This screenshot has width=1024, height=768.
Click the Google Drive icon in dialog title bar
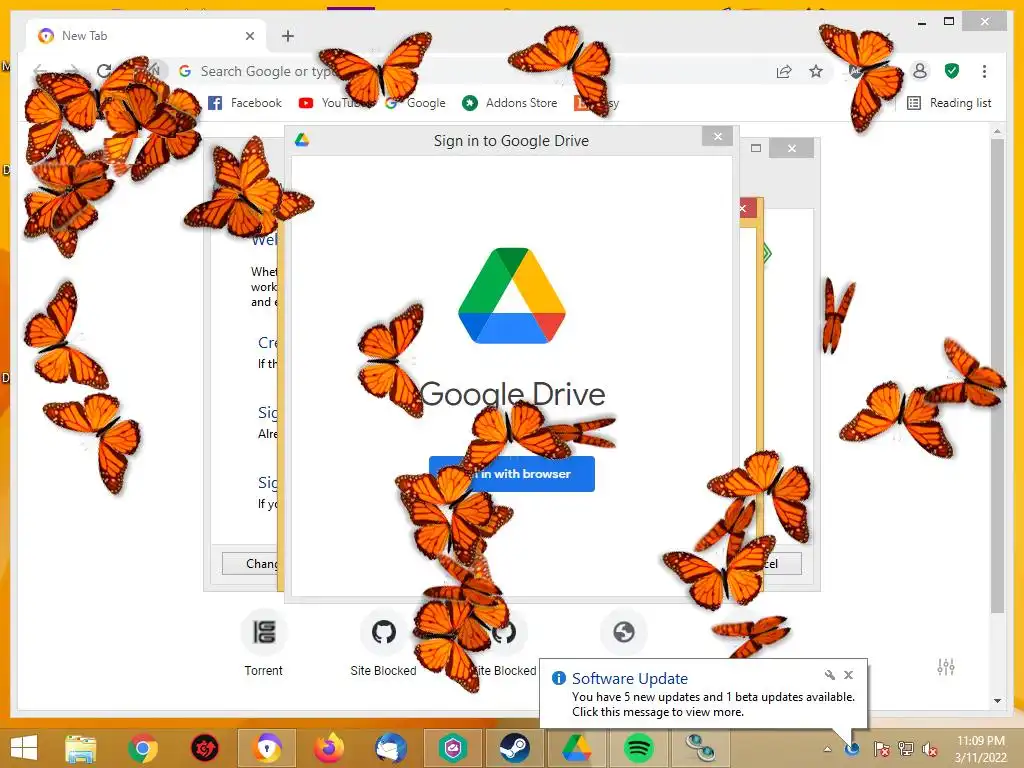[301, 140]
